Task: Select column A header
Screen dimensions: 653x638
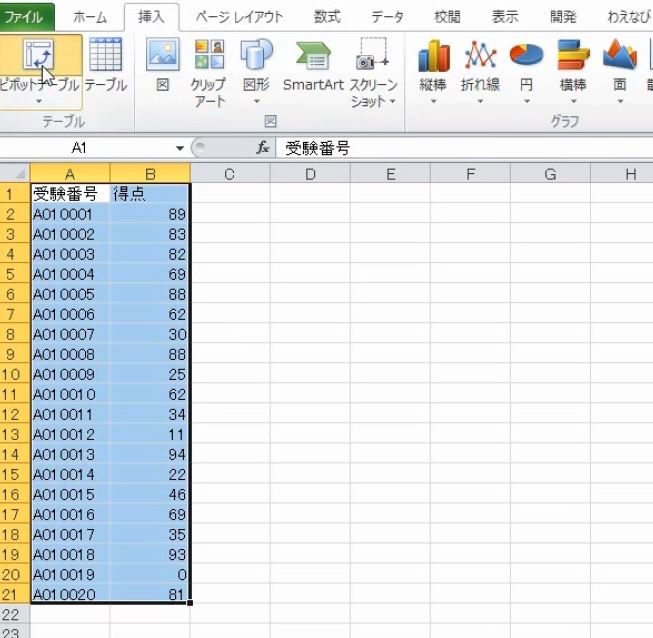Action: coord(70,174)
